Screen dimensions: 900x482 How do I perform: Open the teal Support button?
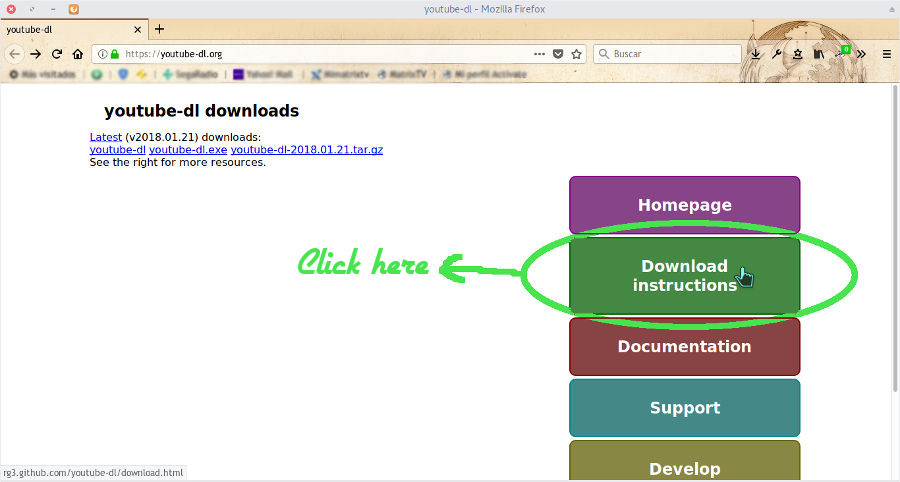click(684, 408)
